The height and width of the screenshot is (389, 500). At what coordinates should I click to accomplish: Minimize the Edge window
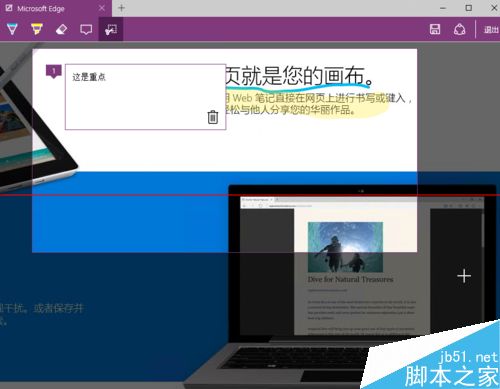tap(443, 8)
